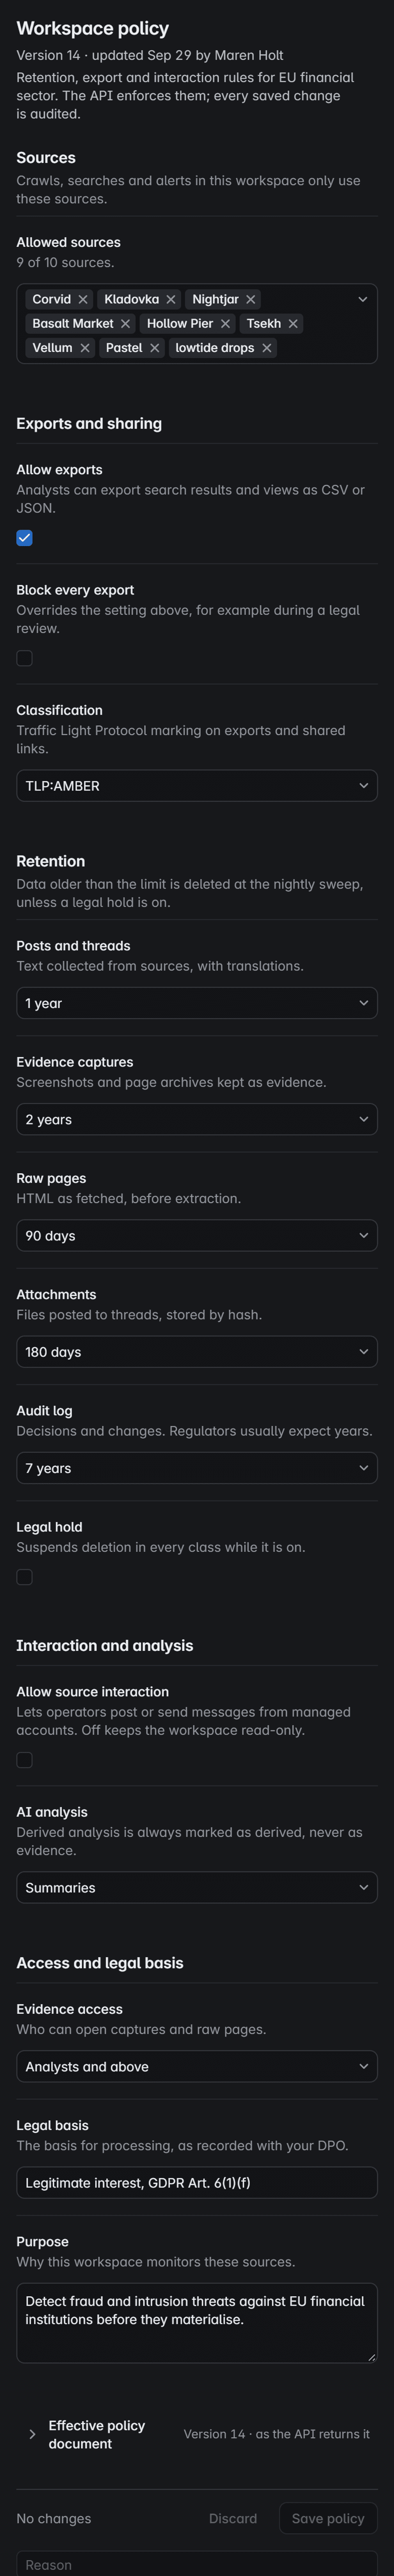The image size is (394, 2576).
Task: Enable Allow source interaction checkbox
Action: pos(25,1760)
